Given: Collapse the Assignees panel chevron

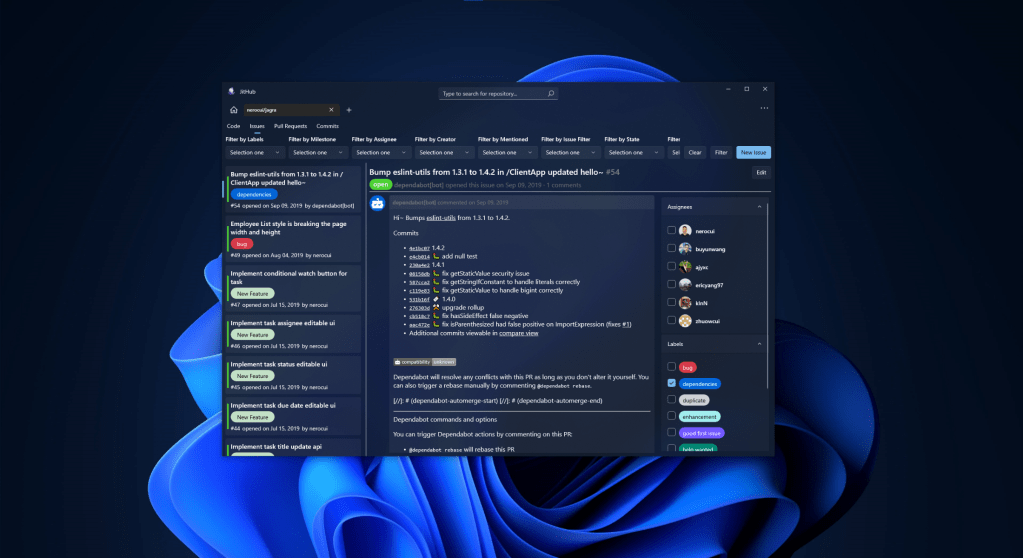Looking at the screenshot, I should point(757,206).
